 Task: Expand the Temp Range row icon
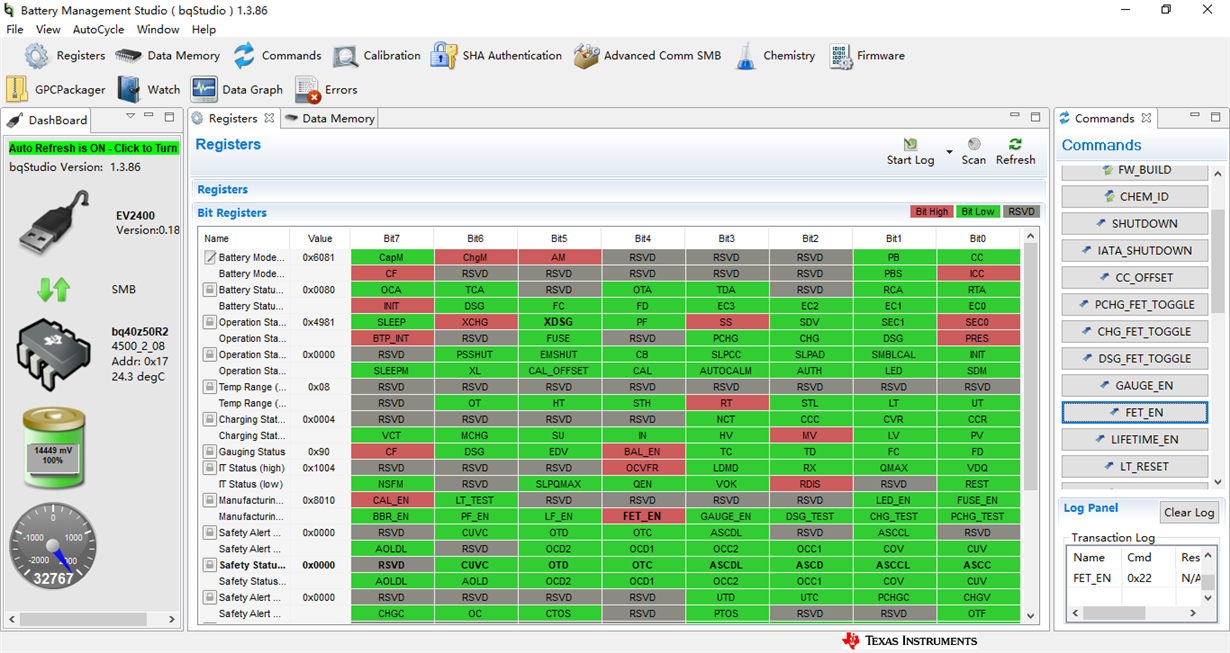pos(210,386)
